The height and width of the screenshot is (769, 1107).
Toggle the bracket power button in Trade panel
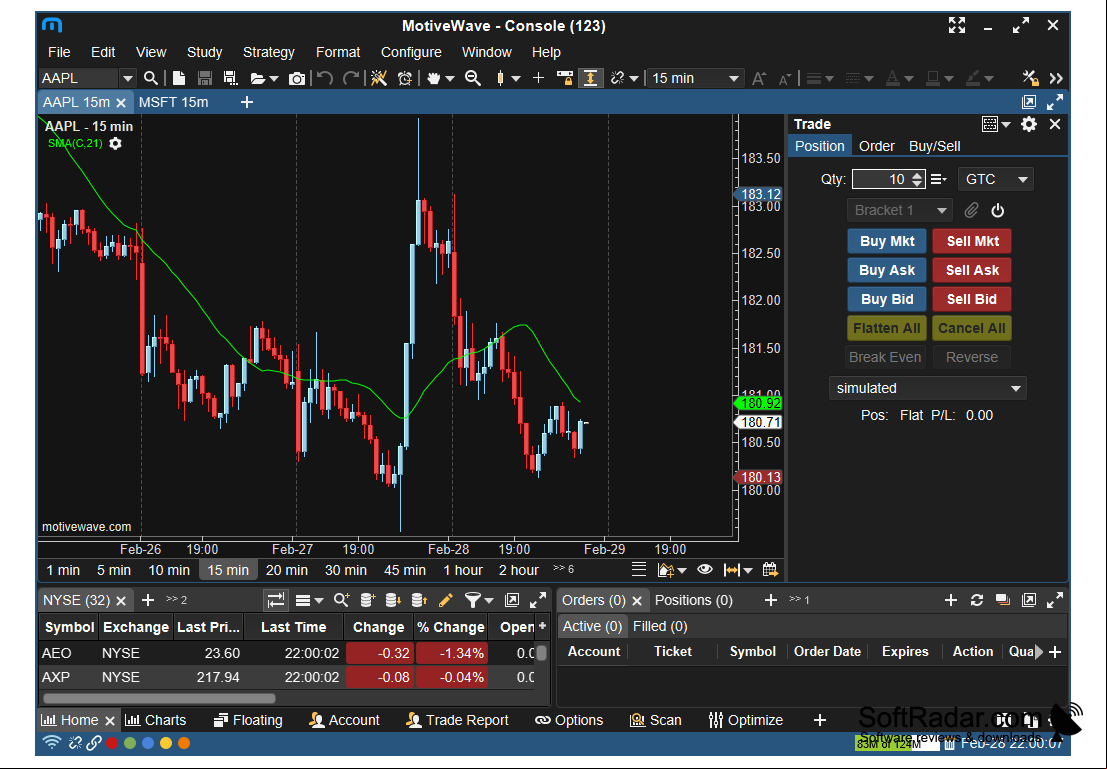pyautogui.click(x=998, y=210)
